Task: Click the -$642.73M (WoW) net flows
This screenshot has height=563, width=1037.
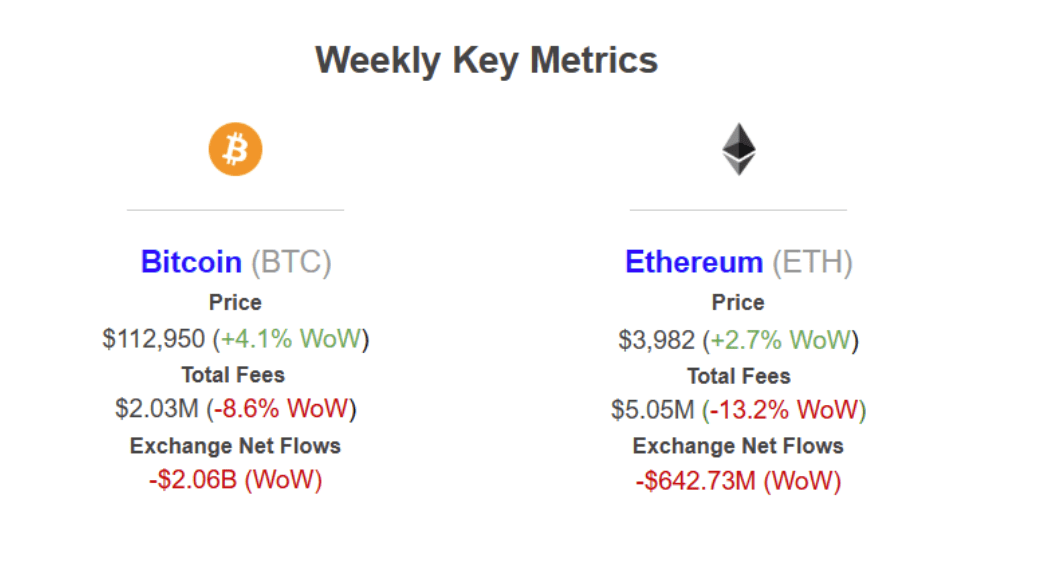Action: tap(738, 481)
